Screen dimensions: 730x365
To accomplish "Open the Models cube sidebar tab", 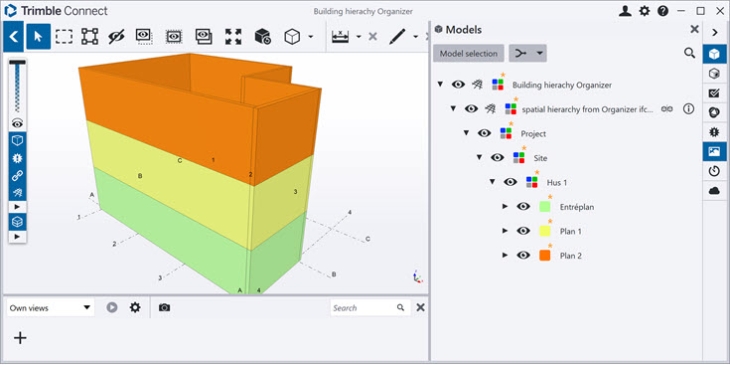I will [714, 54].
